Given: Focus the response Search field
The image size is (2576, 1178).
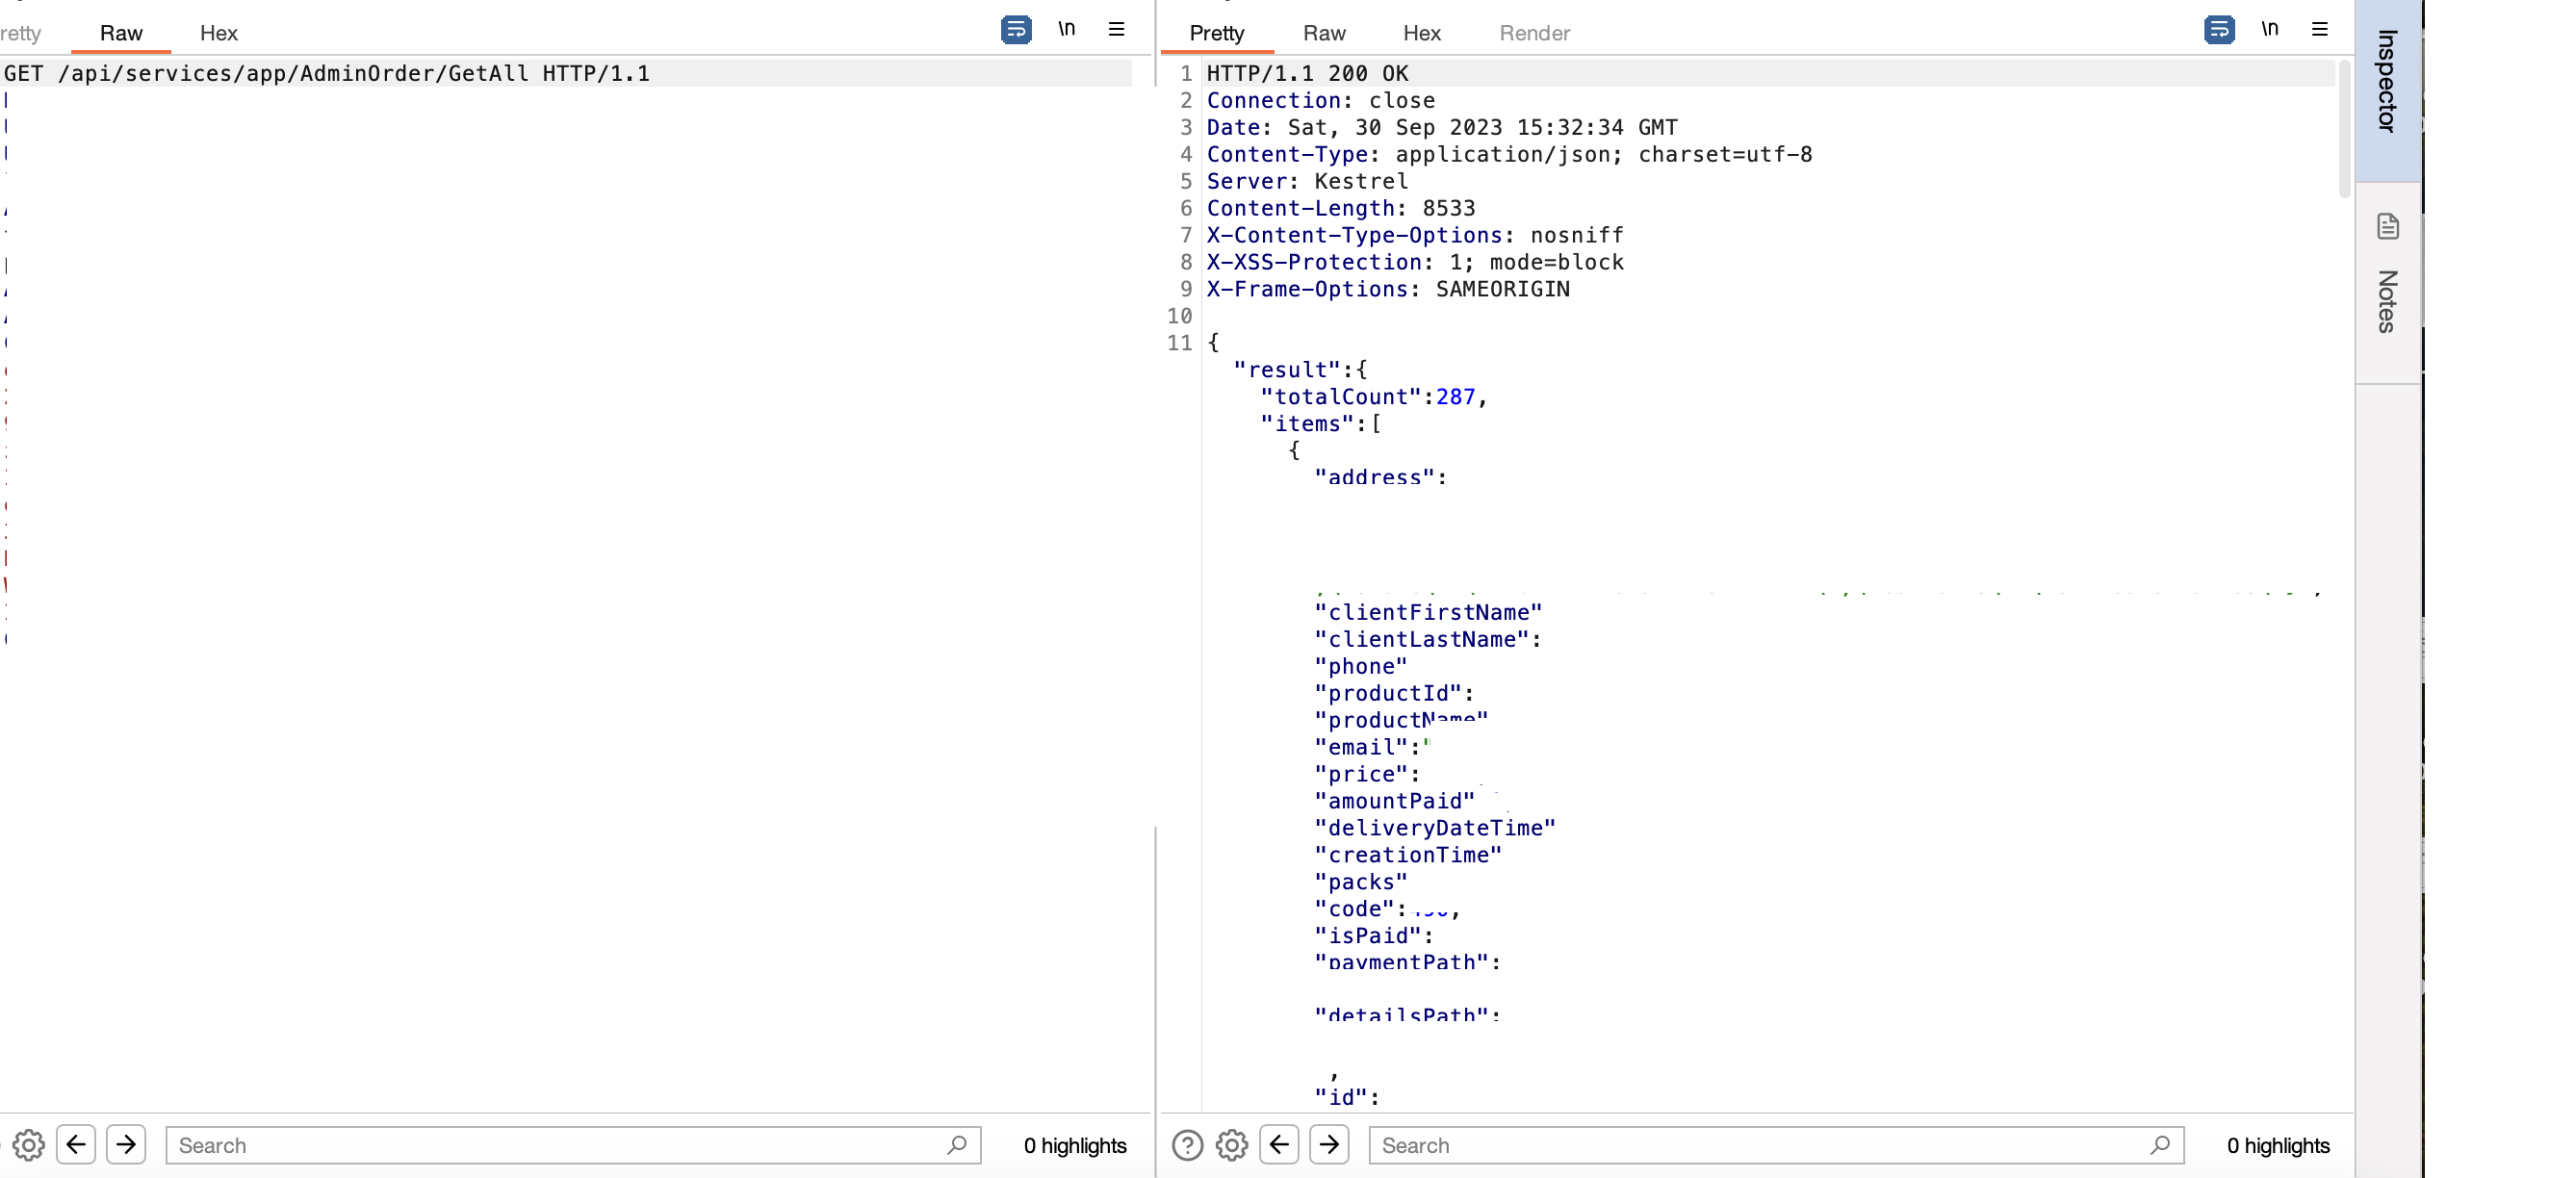Looking at the screenshot, I should [1776, 1145].
